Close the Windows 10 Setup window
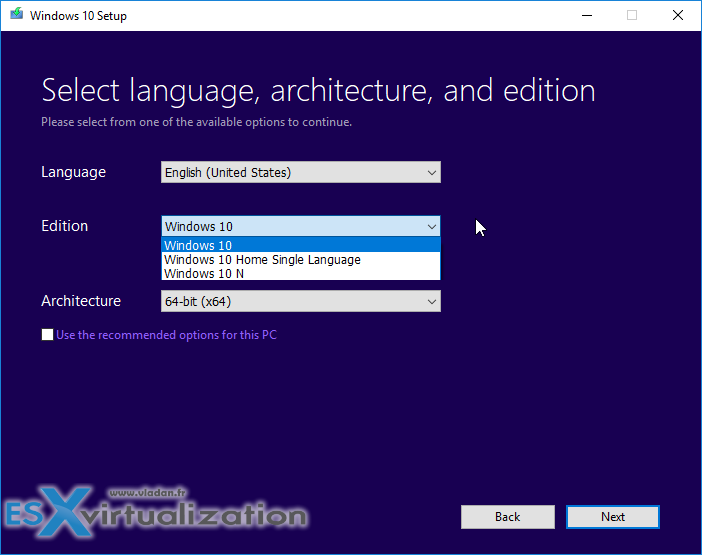 [678, 15]
